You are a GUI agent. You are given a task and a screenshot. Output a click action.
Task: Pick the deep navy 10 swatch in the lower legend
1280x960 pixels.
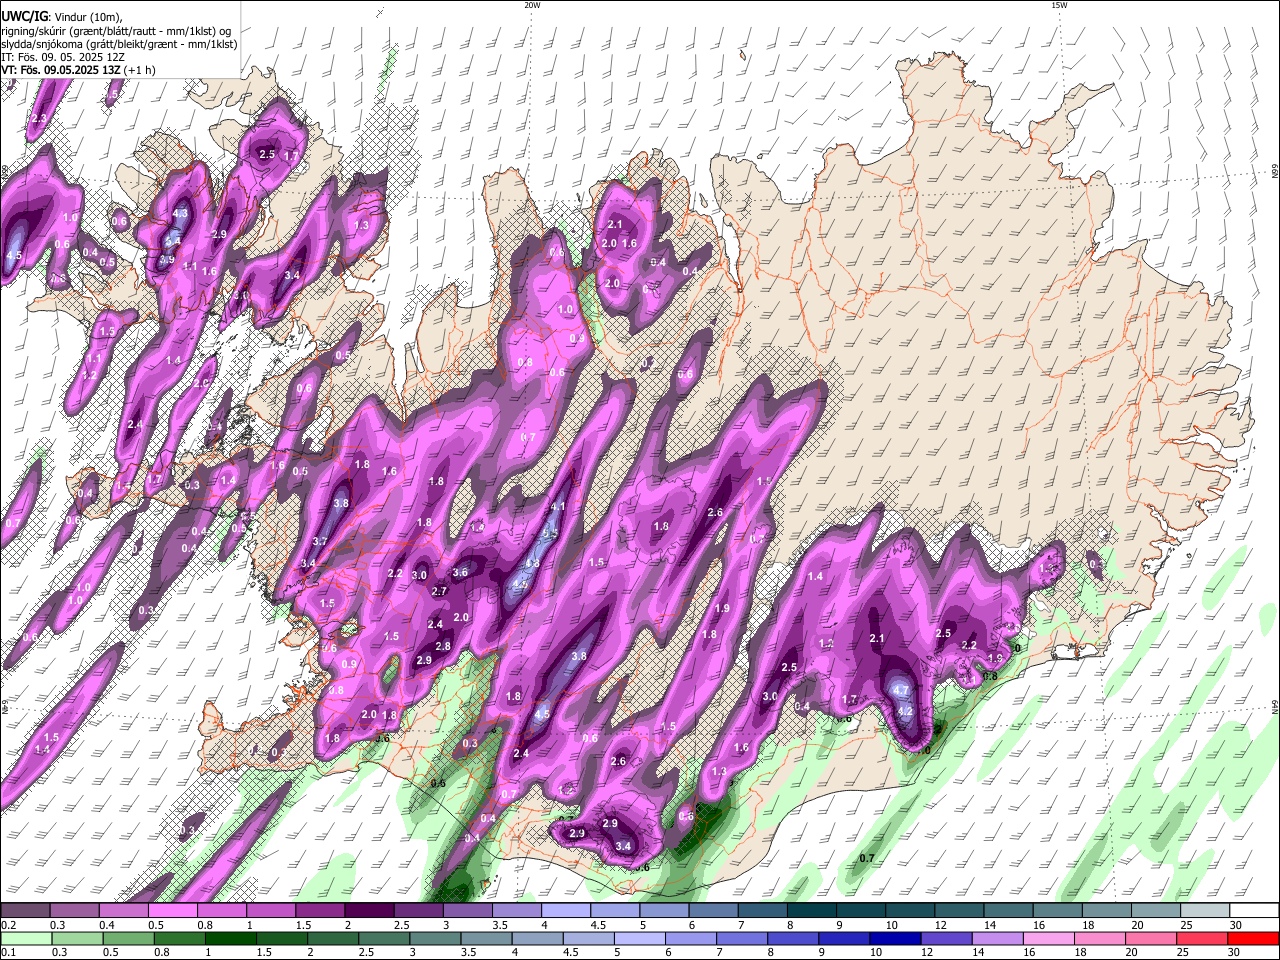coord(895,939)
